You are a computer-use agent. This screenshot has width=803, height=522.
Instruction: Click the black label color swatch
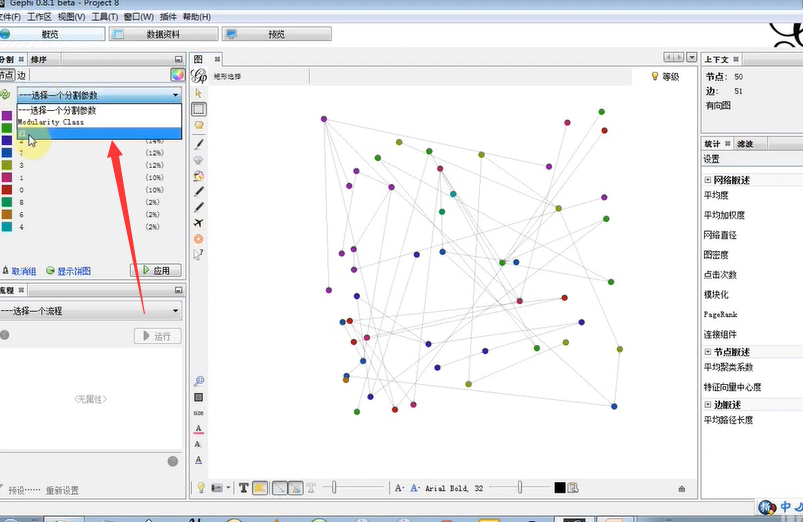[x=560, y=488]
